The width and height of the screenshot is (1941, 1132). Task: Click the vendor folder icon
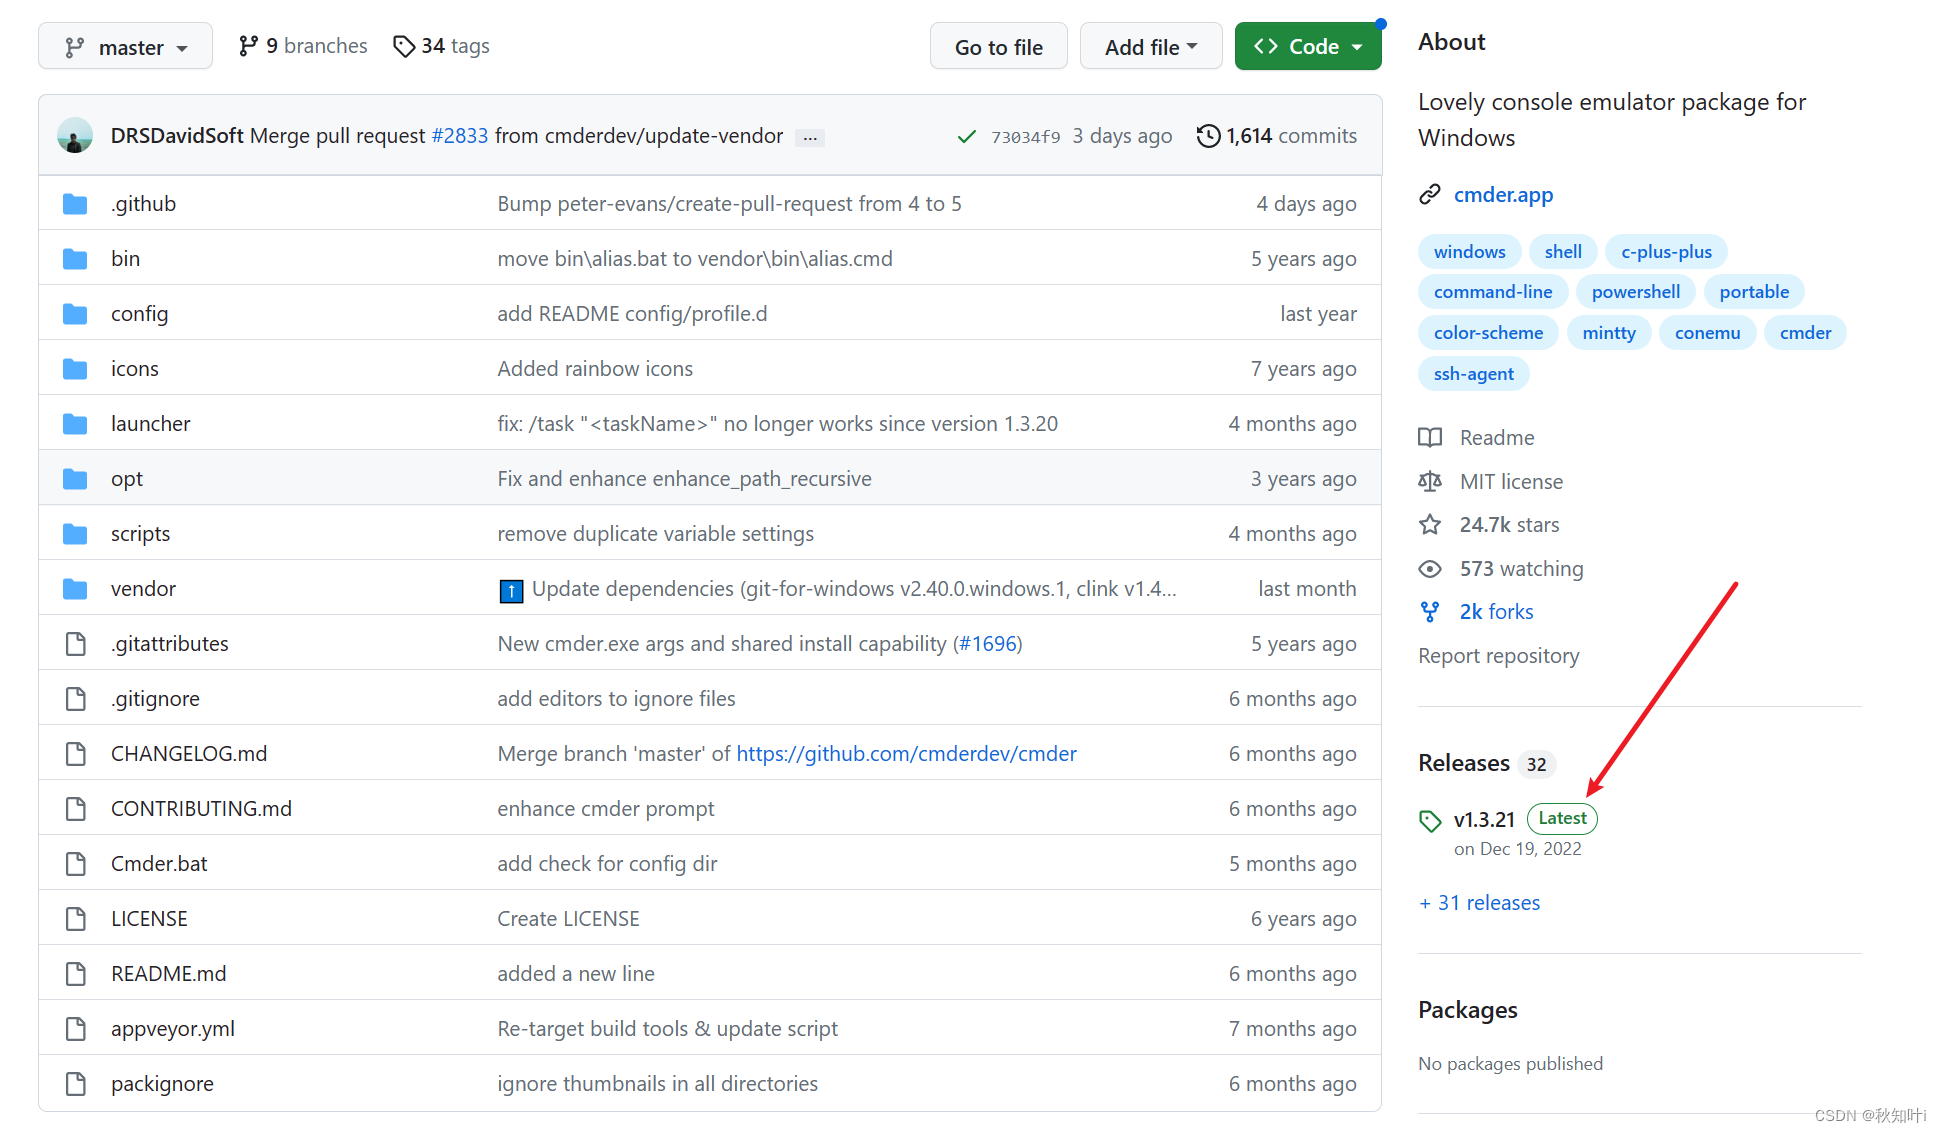click(x=75, y=589)
